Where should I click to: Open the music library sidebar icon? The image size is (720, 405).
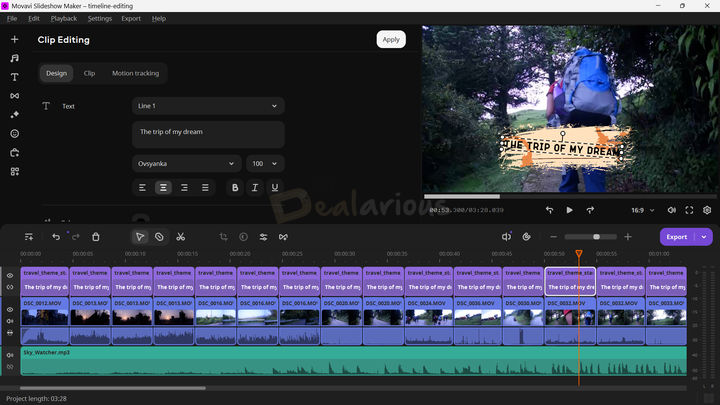(x=15, y=58)
